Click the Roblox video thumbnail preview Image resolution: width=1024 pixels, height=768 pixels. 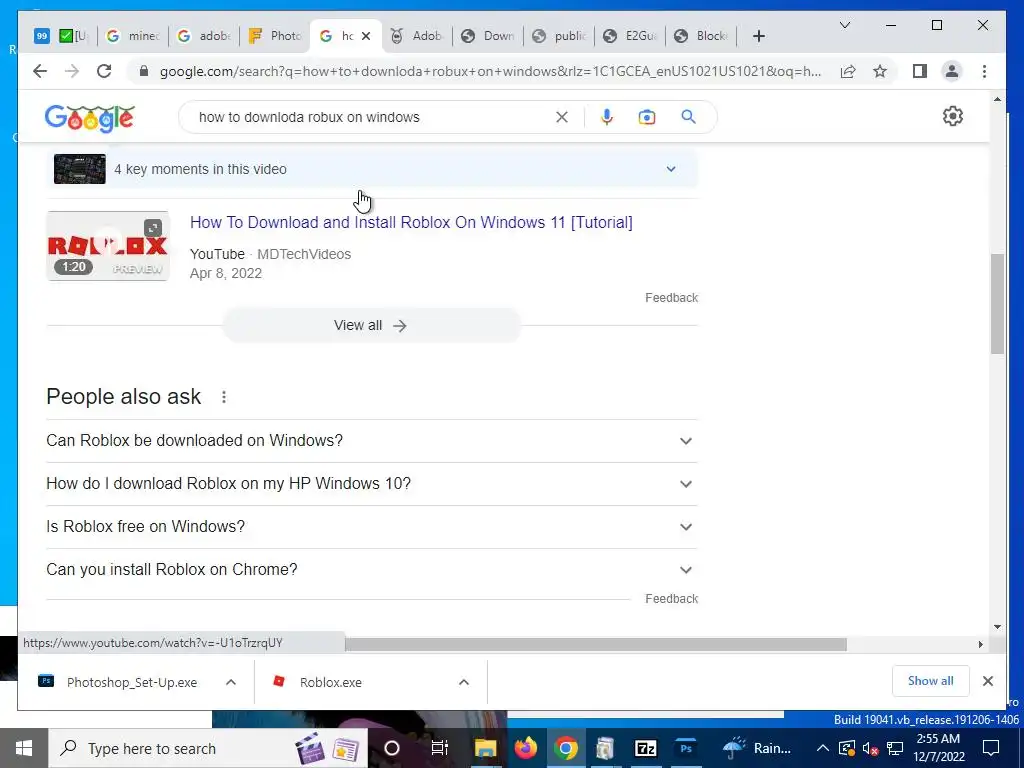(x=108, y=246)
